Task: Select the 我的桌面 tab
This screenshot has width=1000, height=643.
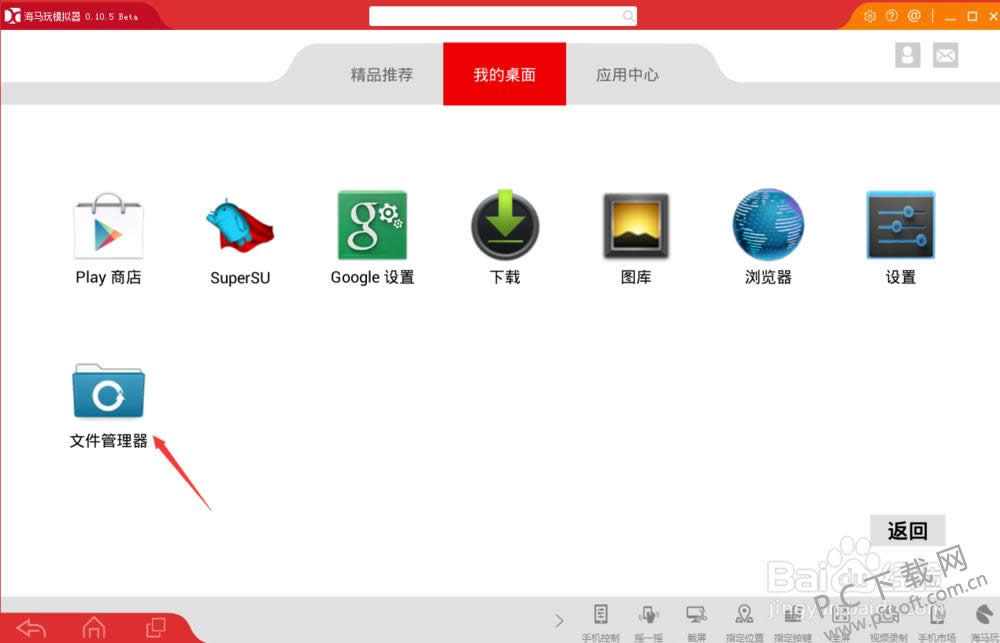Action: coord(505,75)
